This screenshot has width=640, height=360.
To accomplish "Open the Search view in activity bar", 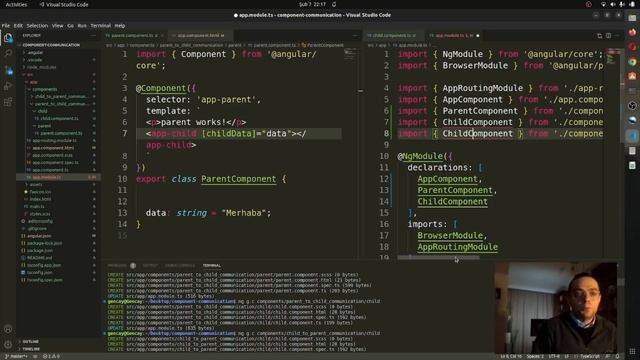I will (8, 54).
